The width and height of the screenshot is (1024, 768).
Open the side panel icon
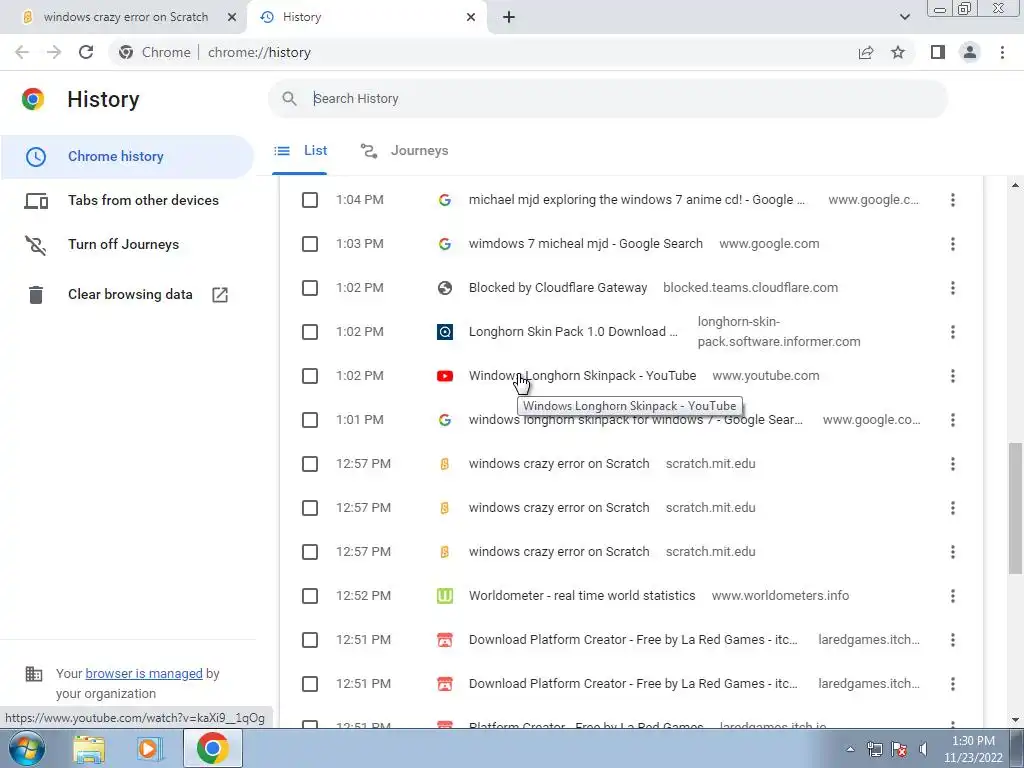point(938,52)
